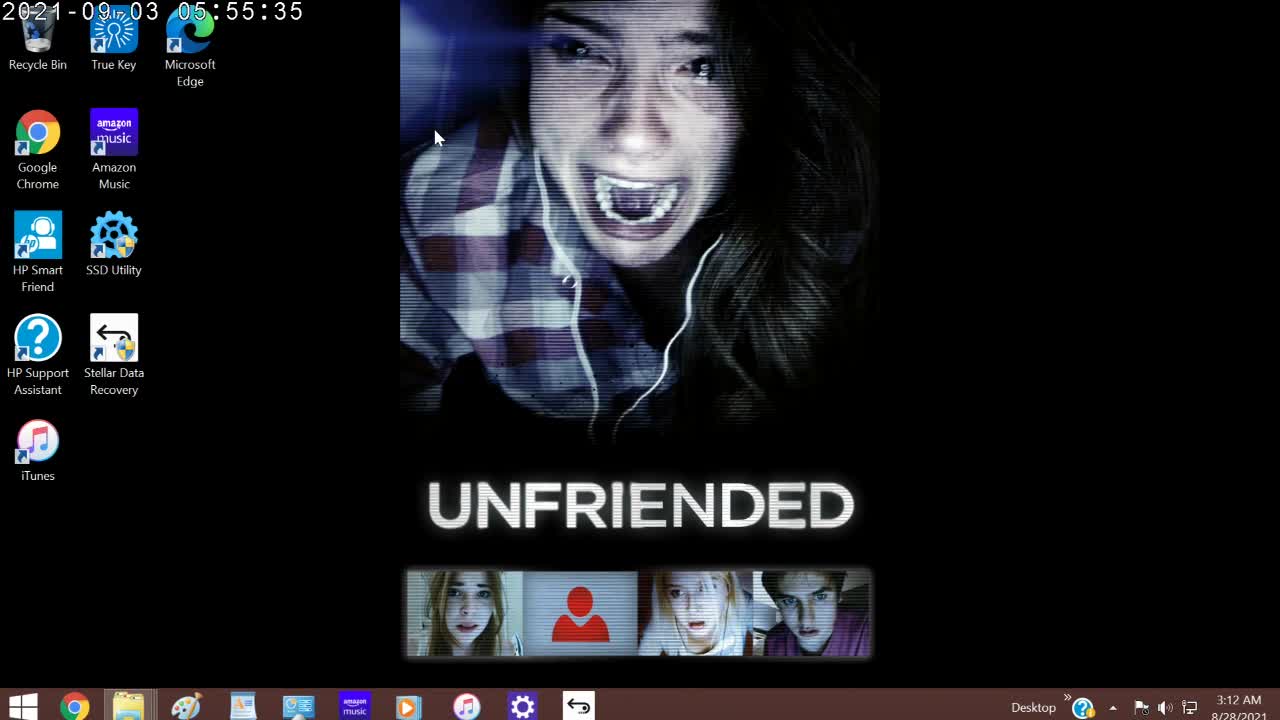Select the True Key desktop shortcut

click(x=114, y=40)
